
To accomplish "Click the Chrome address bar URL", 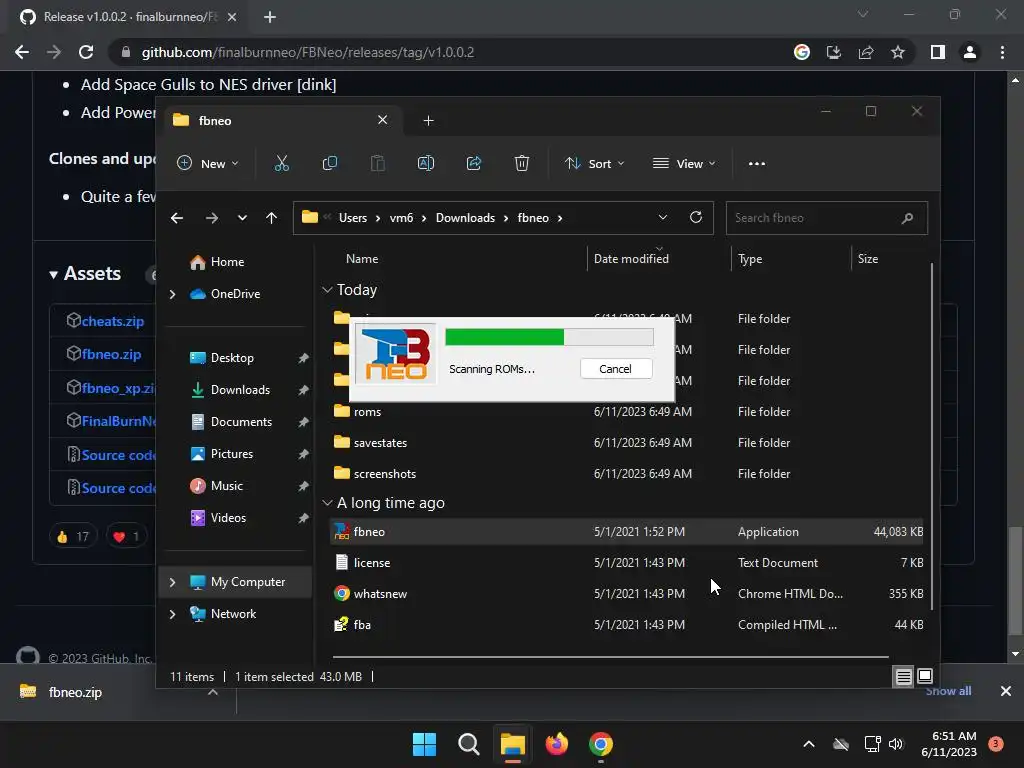I will pyautogui.click(x=308, y=52).
